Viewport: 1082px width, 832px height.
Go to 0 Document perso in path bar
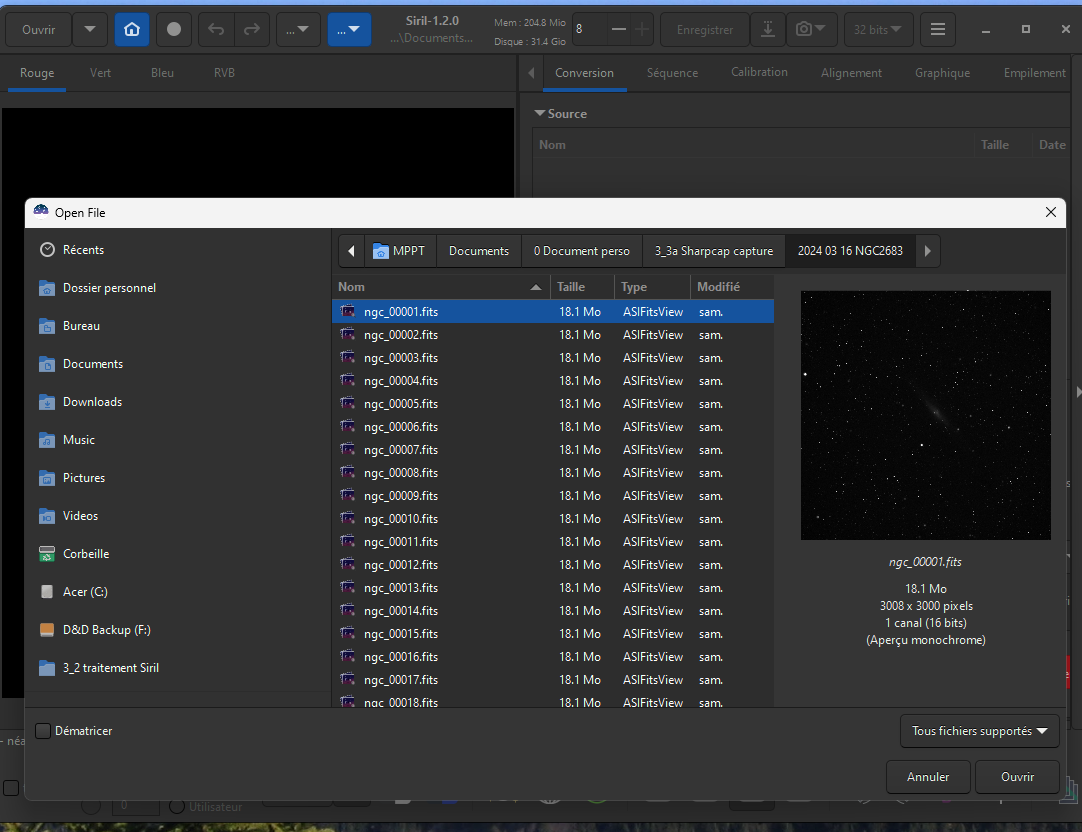[x=582, y=251]
